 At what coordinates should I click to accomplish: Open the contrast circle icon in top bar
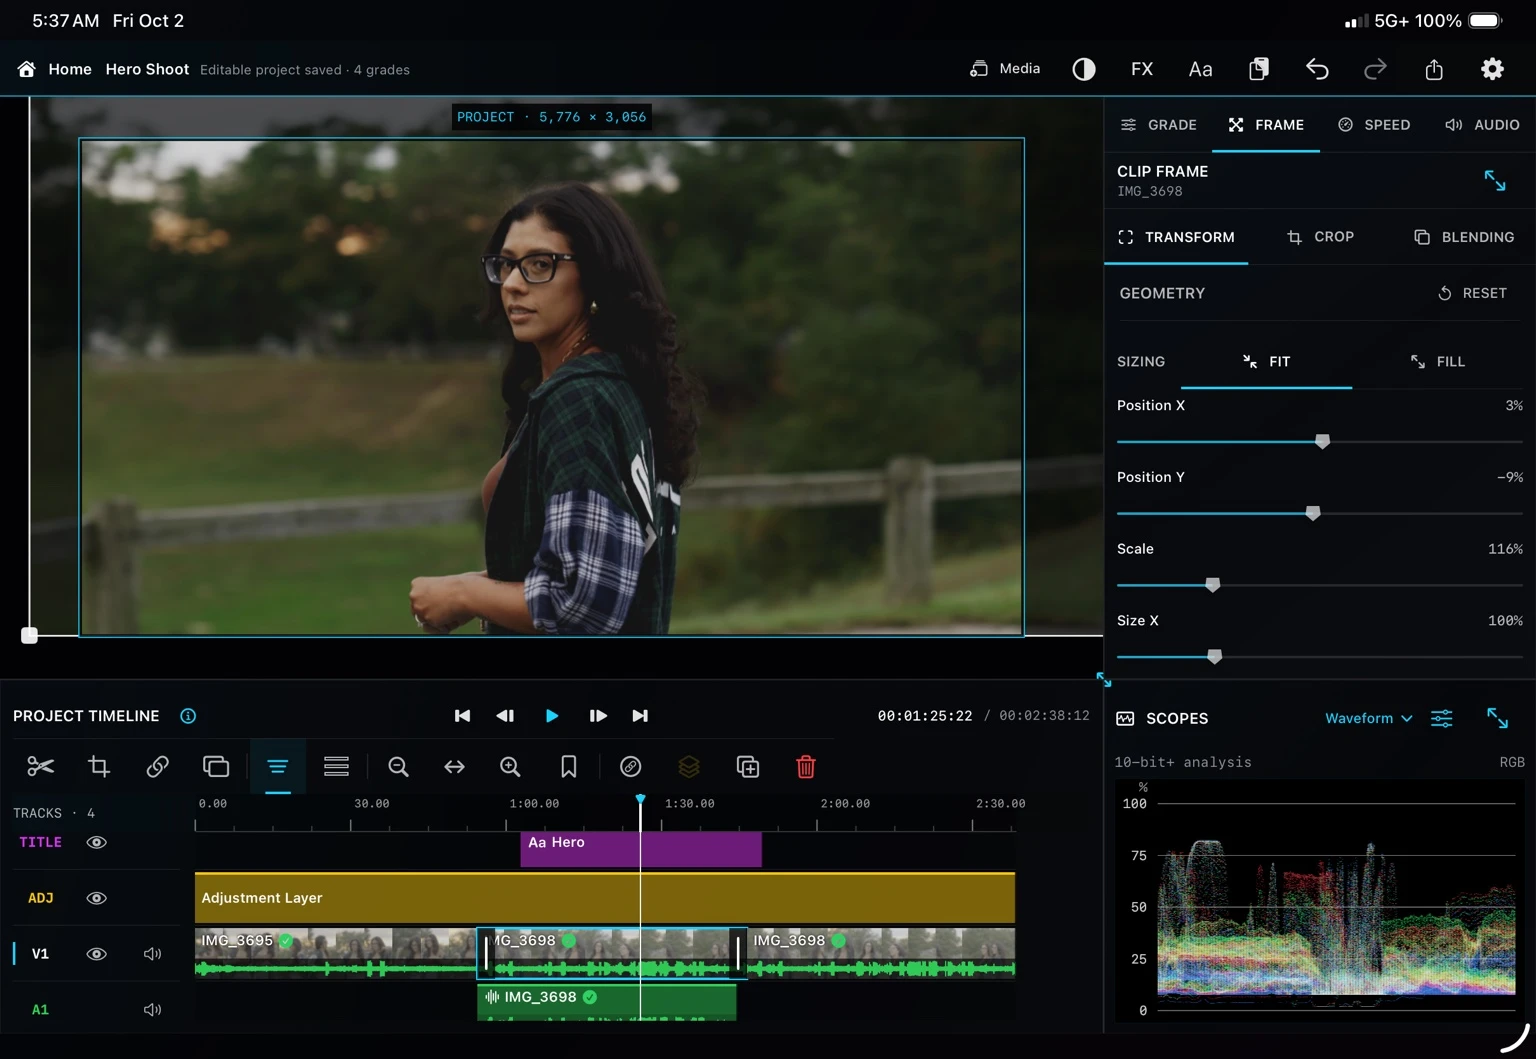(1084, 69)
